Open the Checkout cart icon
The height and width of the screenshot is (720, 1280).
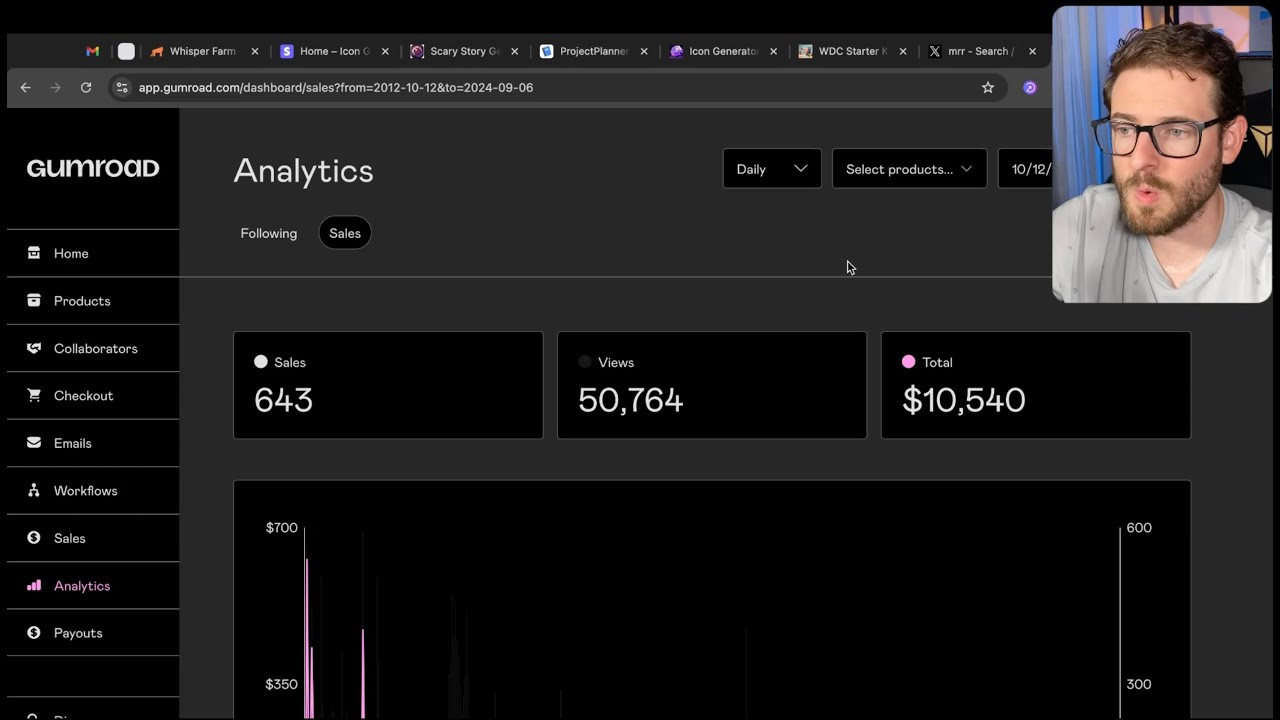(x=34, y=396)
